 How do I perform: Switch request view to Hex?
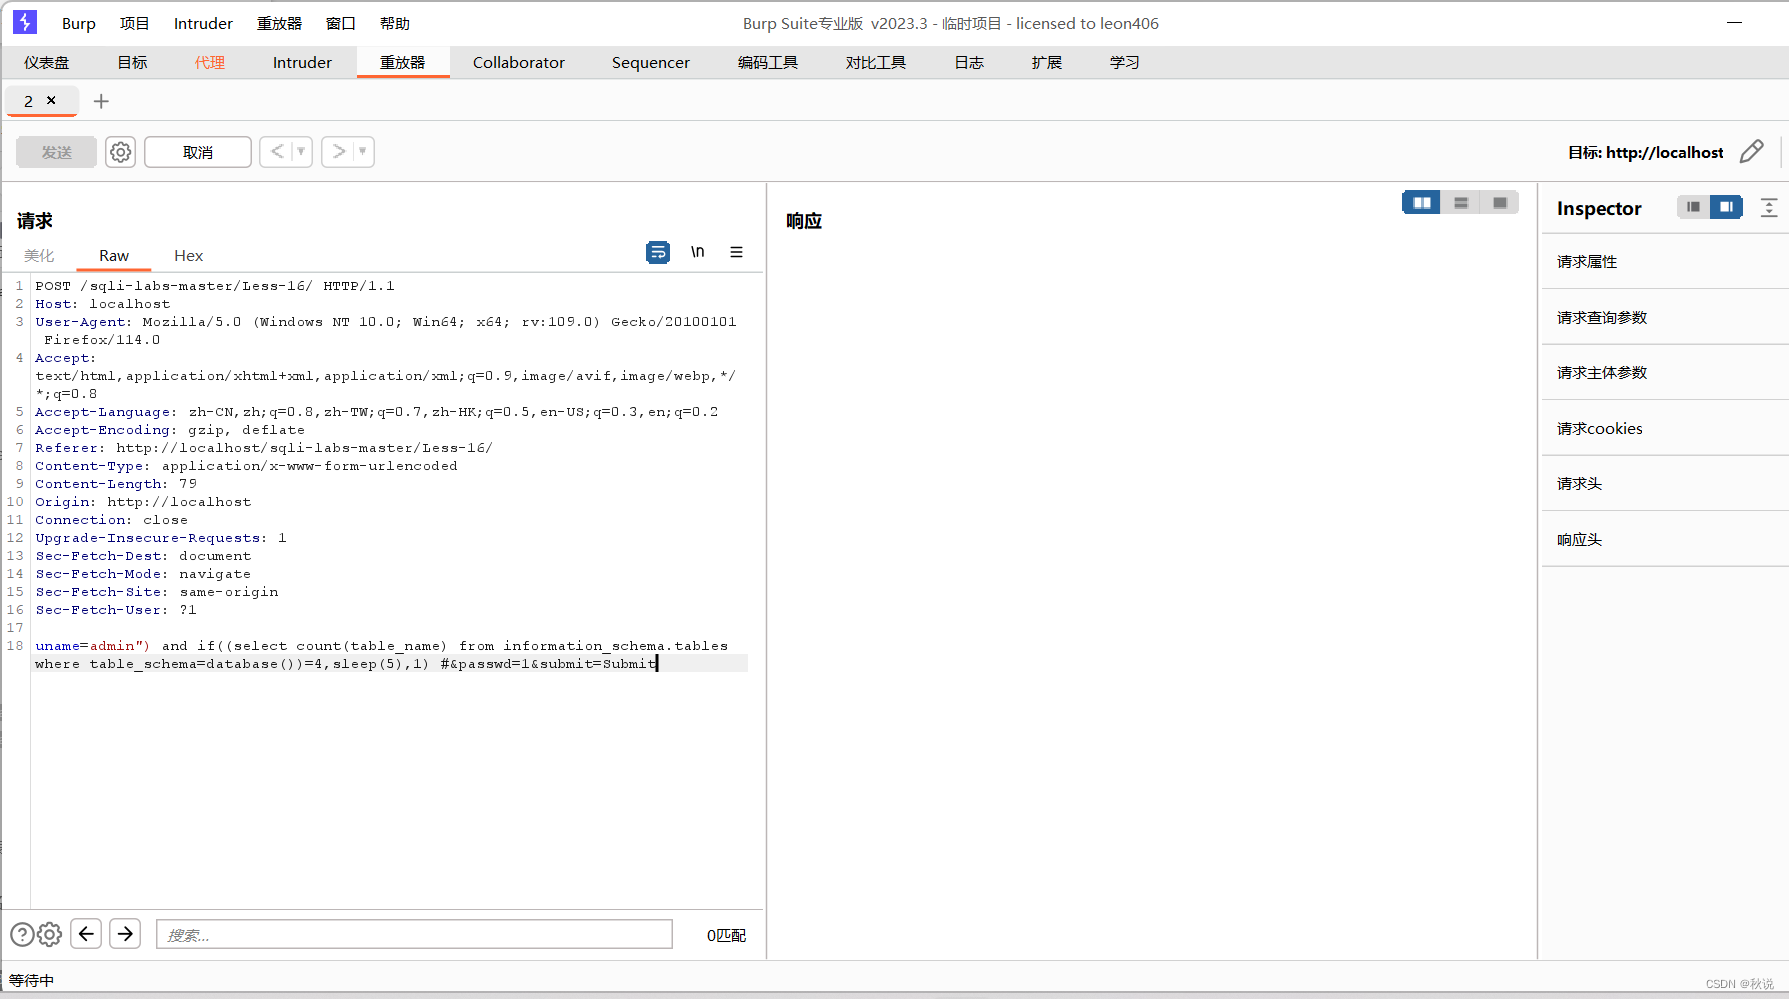[x=188, y=255]
